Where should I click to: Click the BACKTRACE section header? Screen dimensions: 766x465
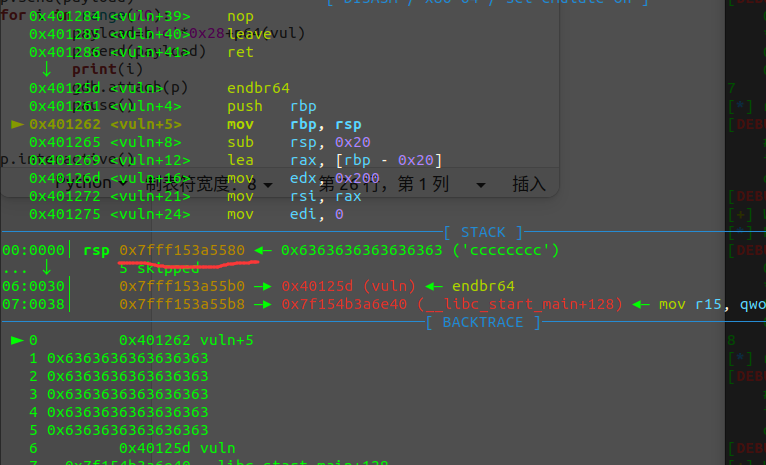pos(483,322)
